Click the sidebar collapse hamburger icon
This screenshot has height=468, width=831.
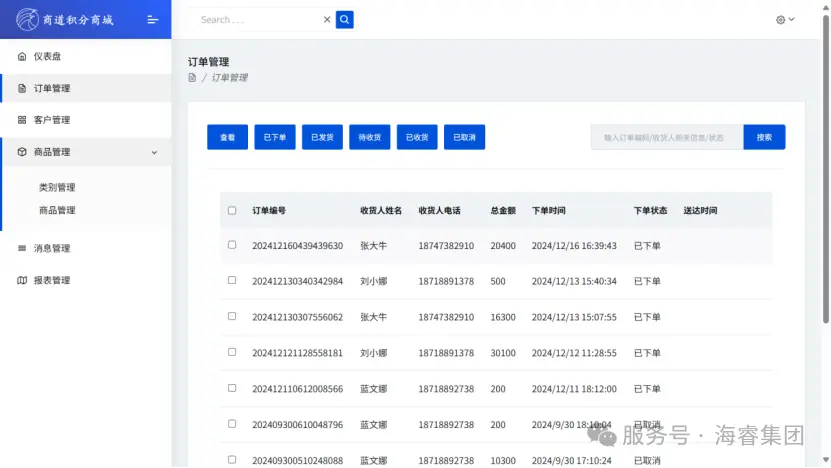pos(152,19)
